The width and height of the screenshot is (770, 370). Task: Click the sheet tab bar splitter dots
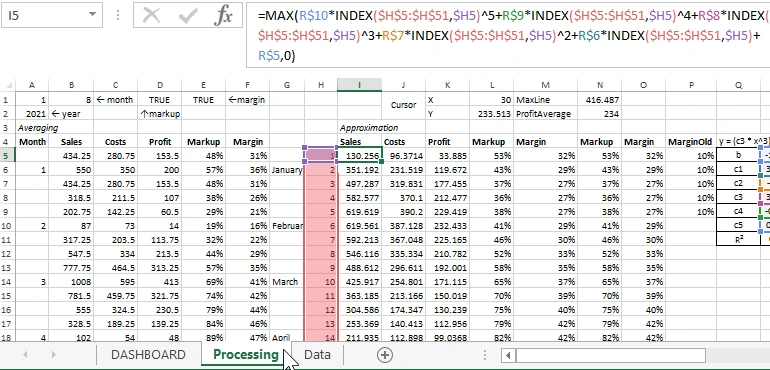click(485, 355)
